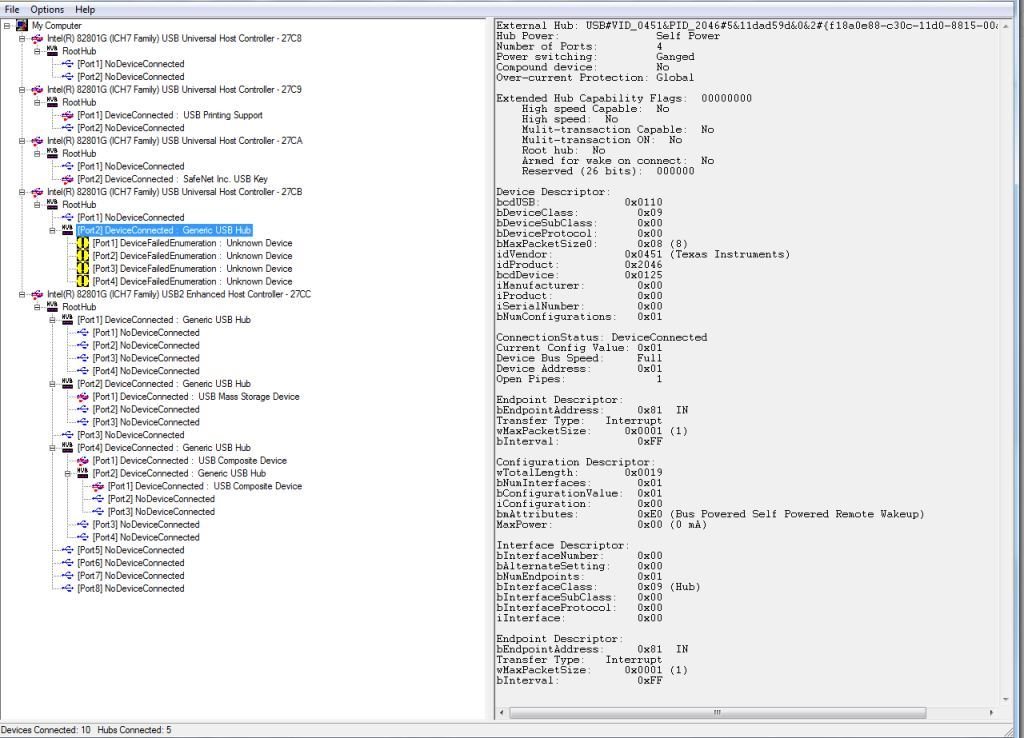Collapse the 27CB Universal Host Controller node
Screen dimensions: 1024x738
[22, 192]
